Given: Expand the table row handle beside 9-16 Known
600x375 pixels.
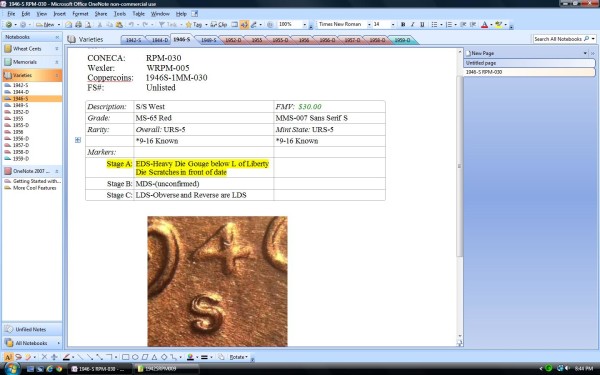Looking at the screenshot, I should [78, 140].
